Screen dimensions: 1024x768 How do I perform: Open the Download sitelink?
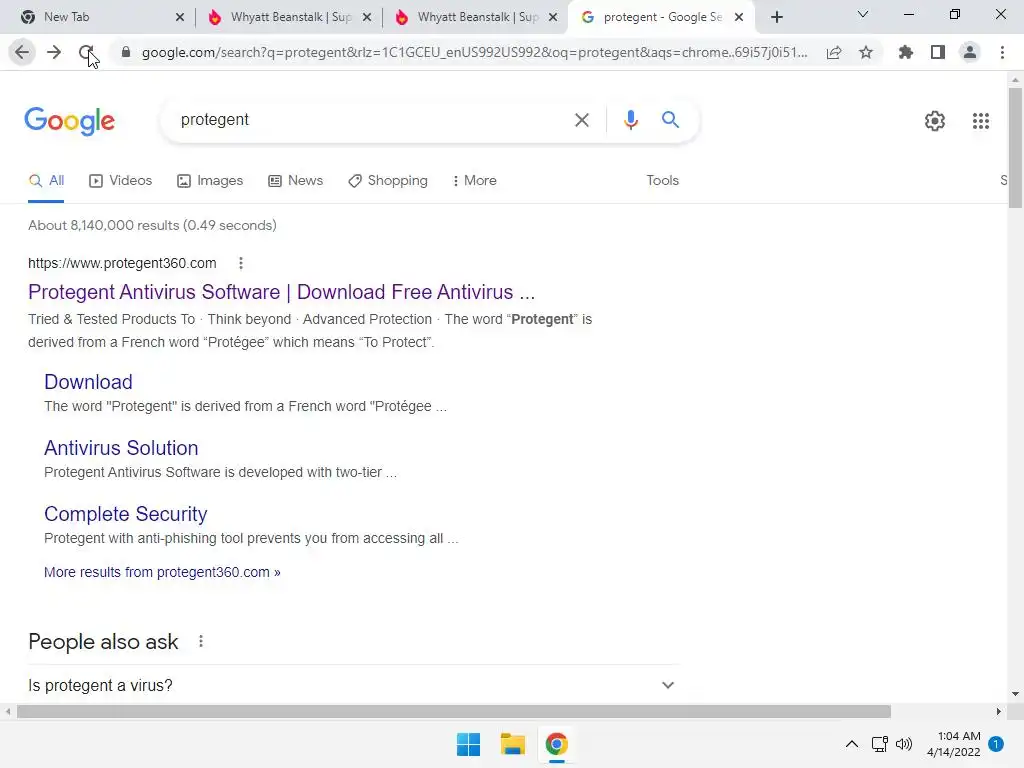coord(88,382)
